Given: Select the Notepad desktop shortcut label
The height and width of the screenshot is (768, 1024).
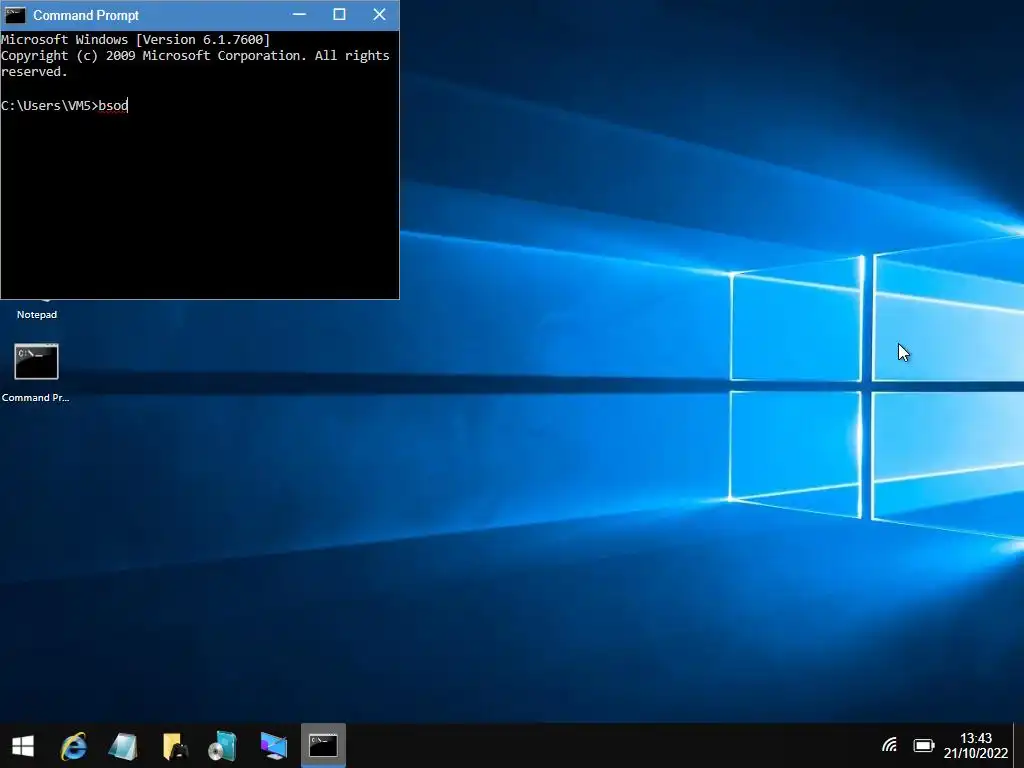Looking at the screenshot, I should [x=37, y=315].
